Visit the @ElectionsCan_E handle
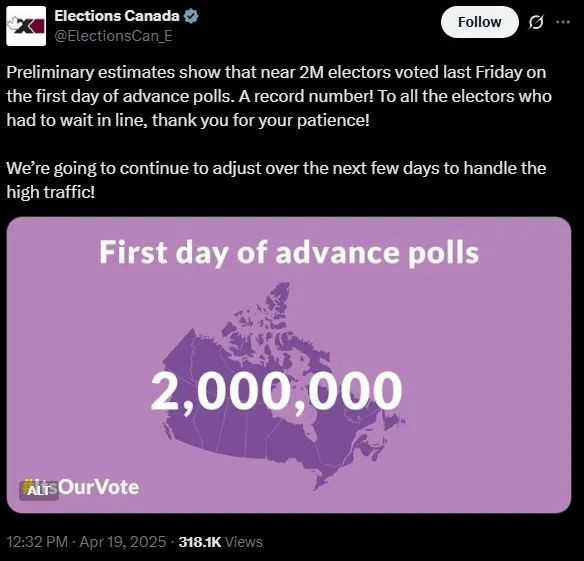 pyautogui.click(x=114, y=36)
